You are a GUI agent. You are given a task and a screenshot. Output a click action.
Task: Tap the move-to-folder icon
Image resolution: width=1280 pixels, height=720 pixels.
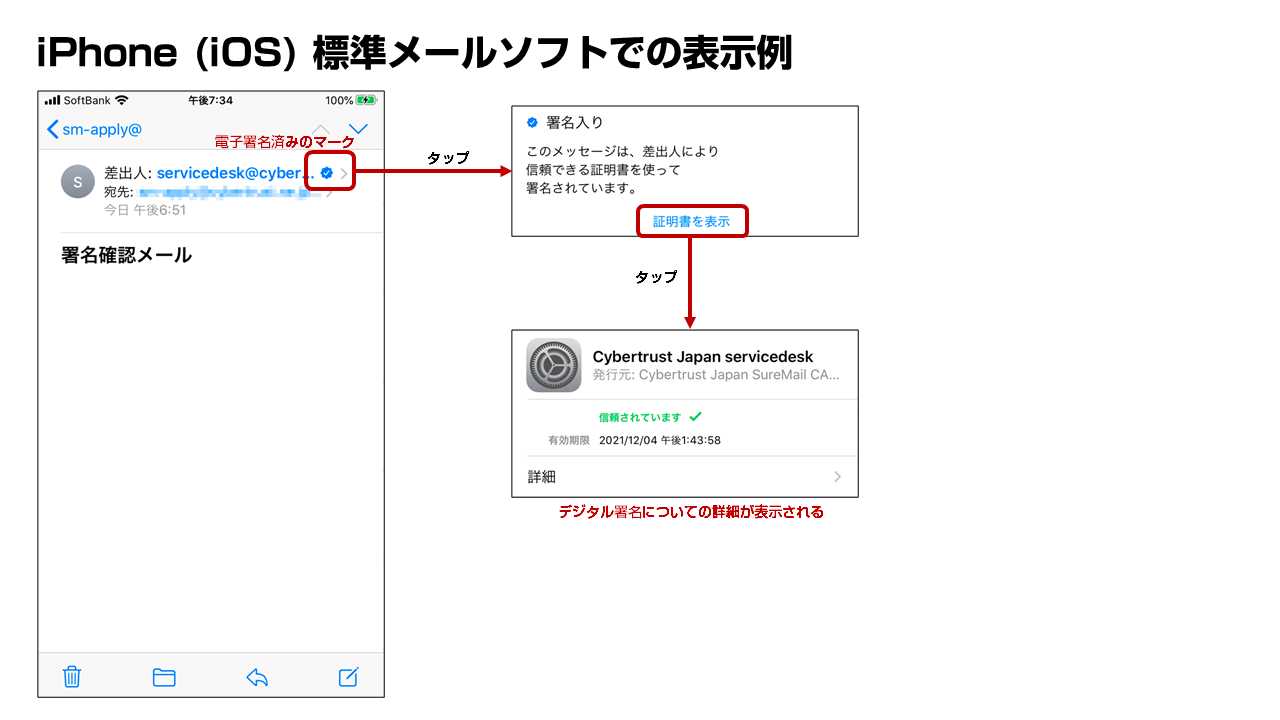(x=164, y=677)
